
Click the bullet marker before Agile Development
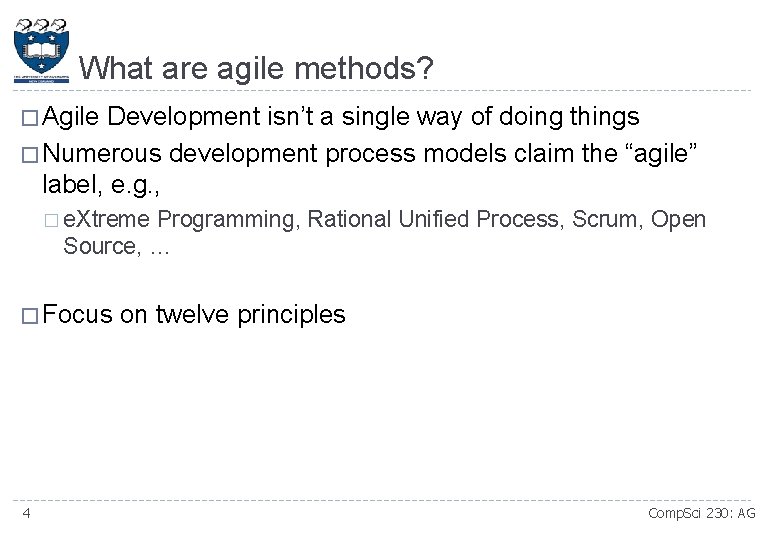pos(30,118)
